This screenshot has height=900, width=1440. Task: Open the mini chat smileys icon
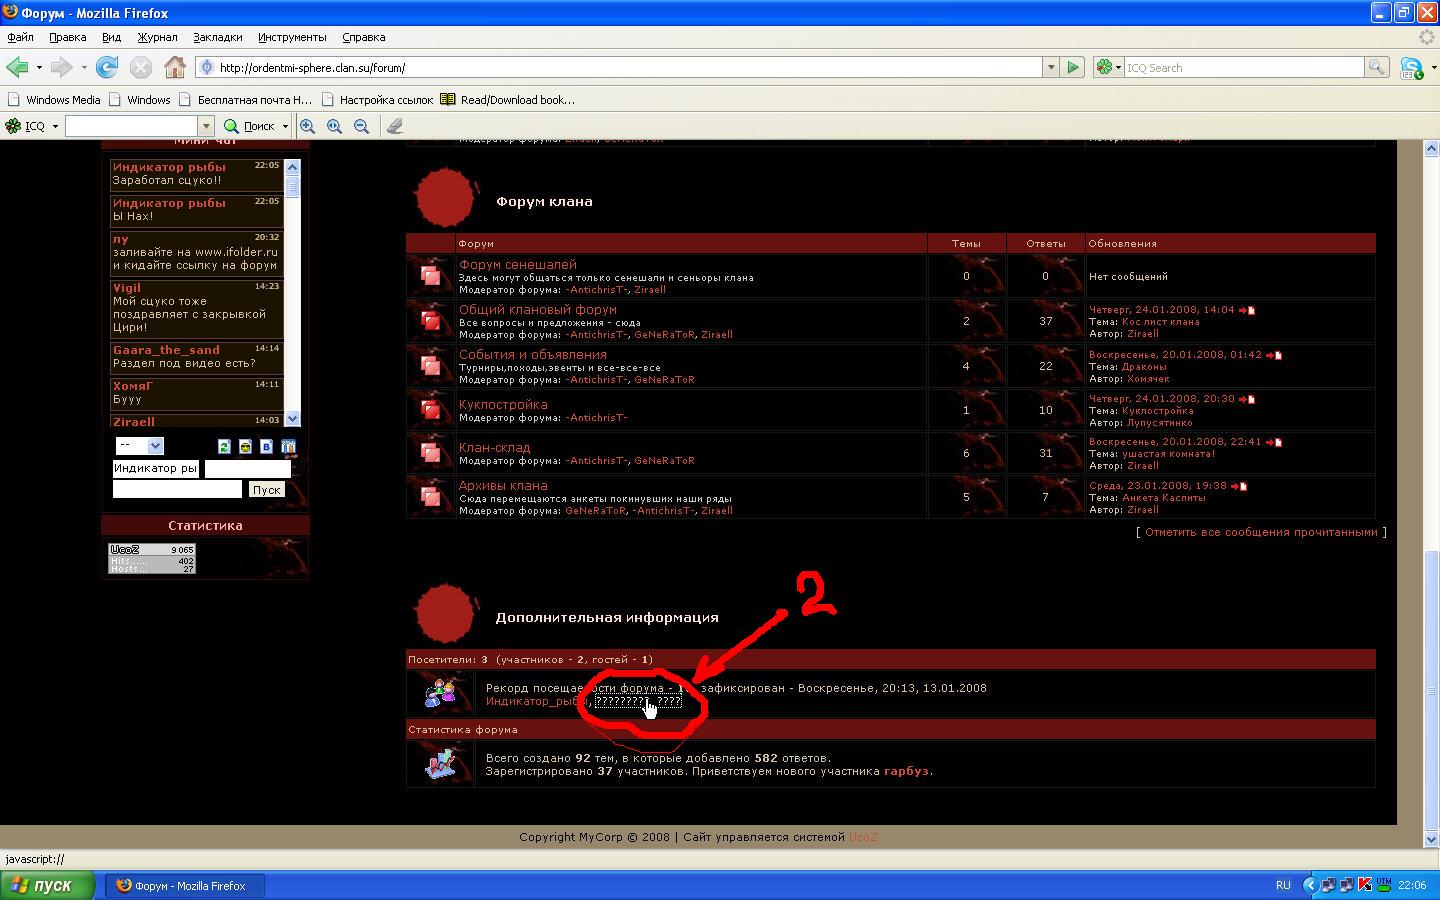point(245,446)
